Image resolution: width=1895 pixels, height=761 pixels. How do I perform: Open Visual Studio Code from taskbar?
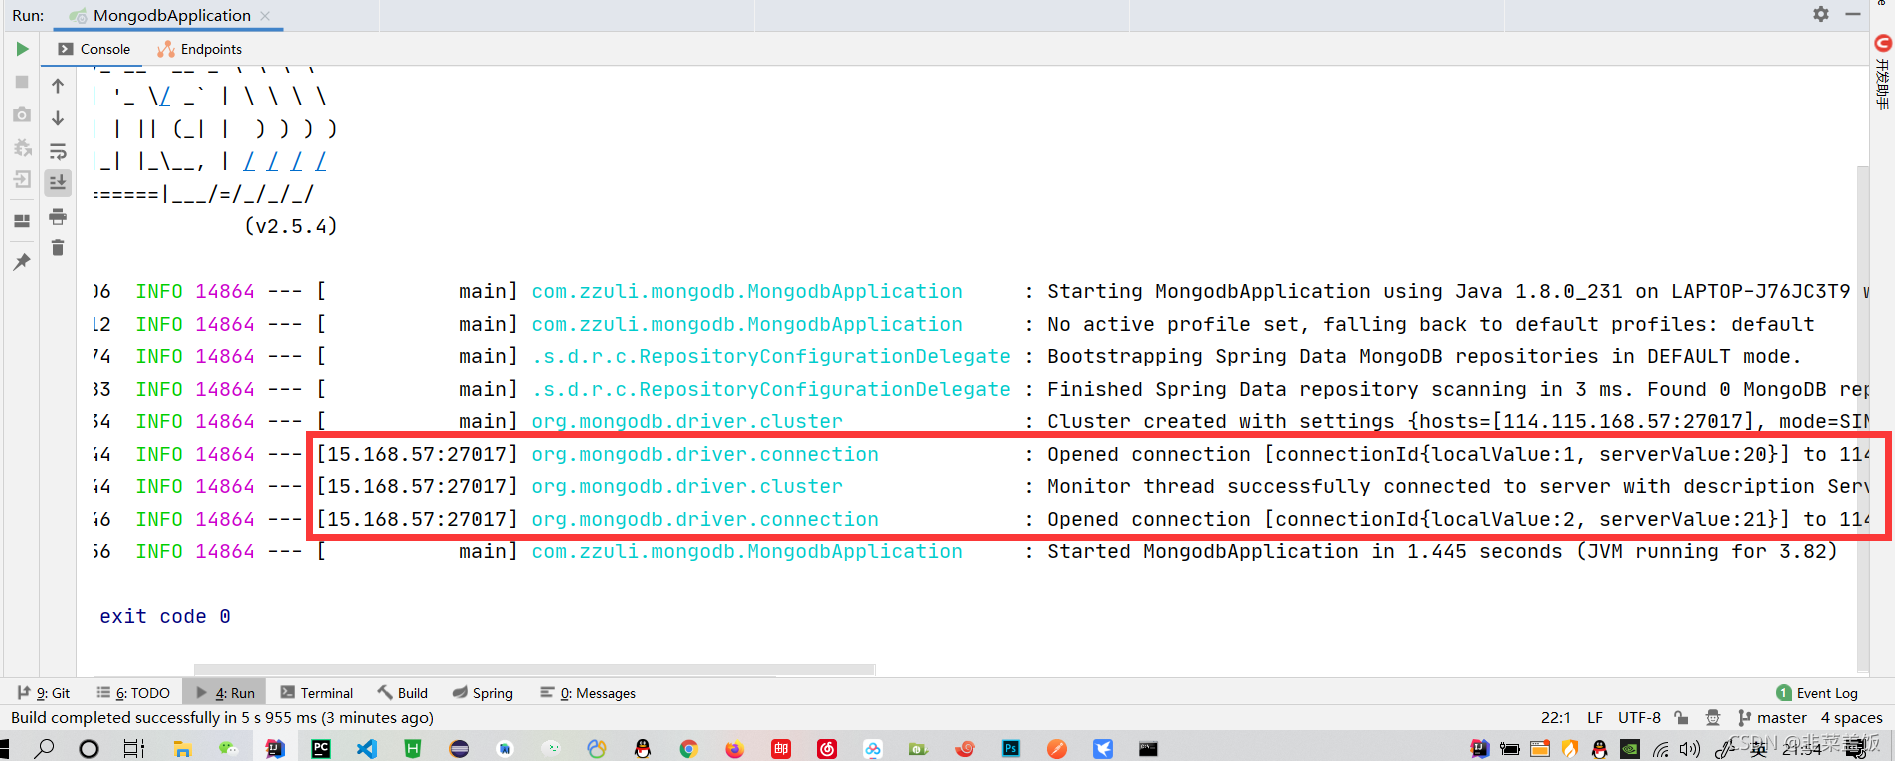tap(367, 748)
